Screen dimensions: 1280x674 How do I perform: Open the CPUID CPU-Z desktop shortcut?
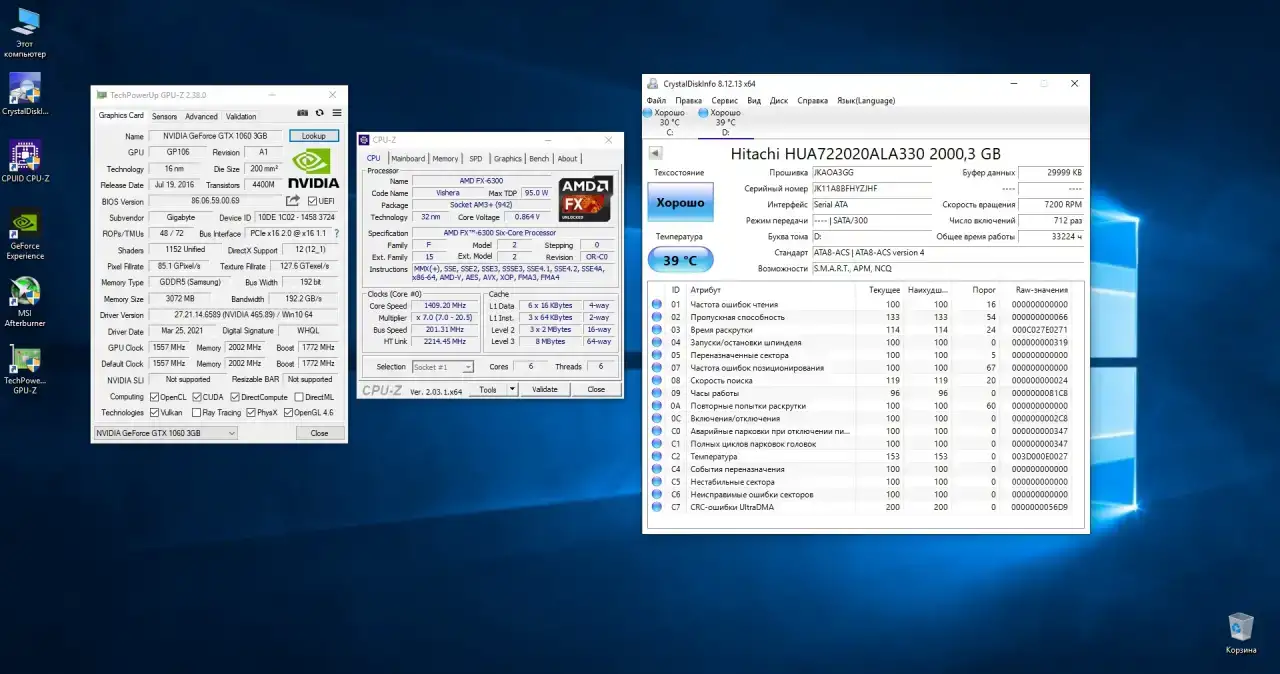click(x=25, y=161)
